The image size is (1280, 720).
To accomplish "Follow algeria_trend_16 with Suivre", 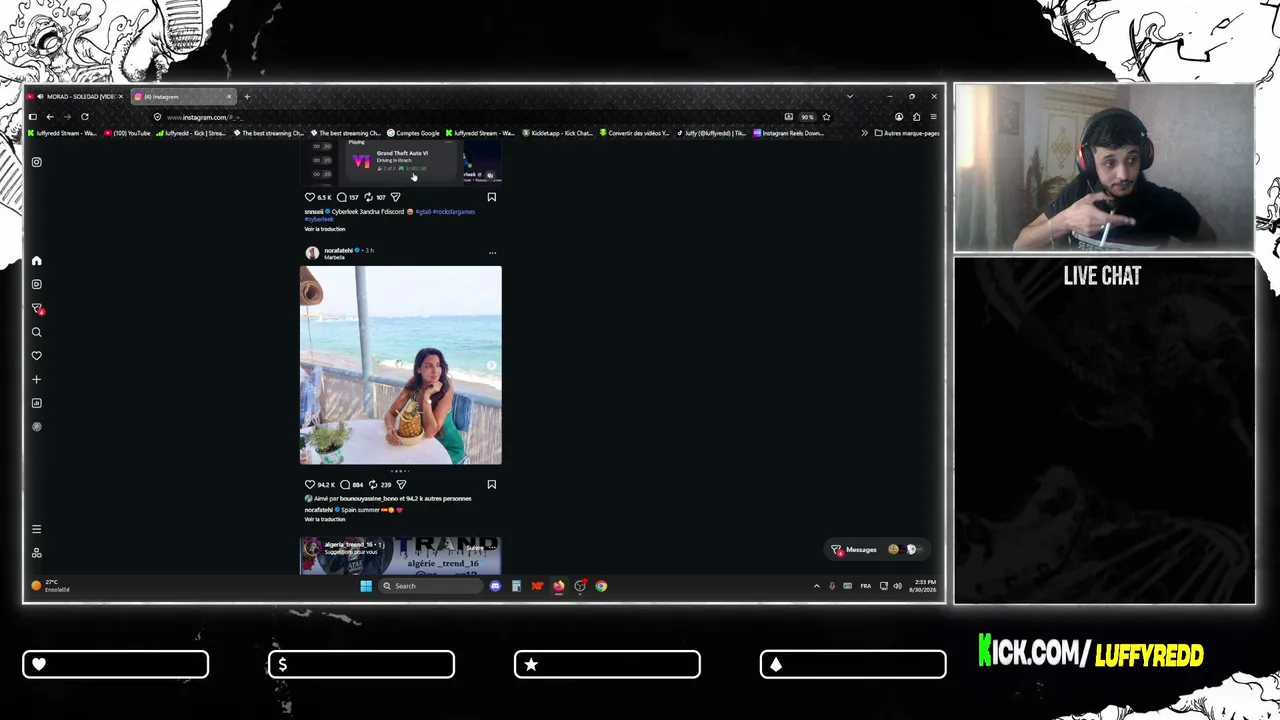I will pyautogui.click(x=475, y=547).
